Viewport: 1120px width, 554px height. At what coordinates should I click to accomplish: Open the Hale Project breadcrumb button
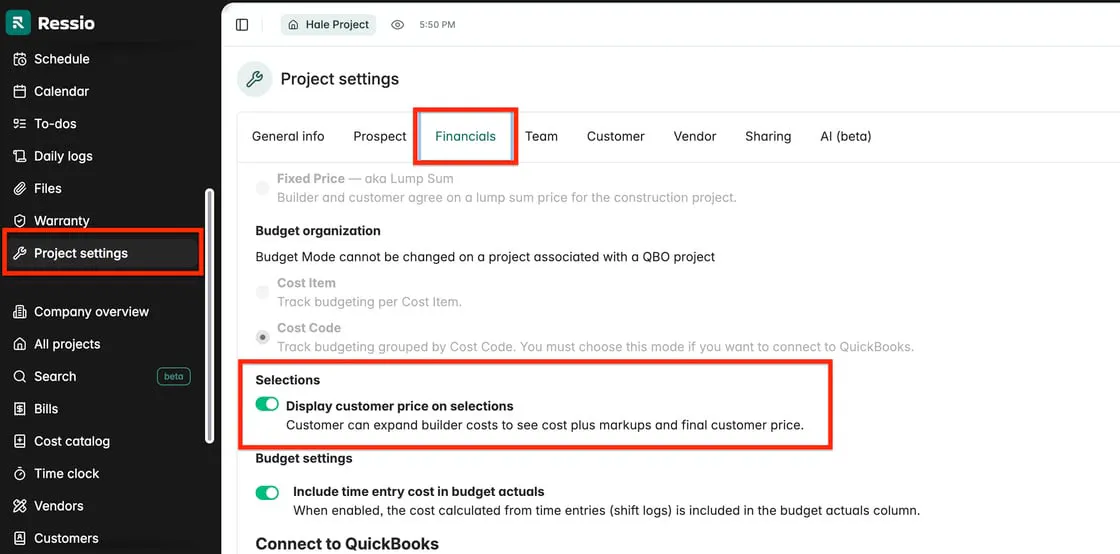[328, 25]
